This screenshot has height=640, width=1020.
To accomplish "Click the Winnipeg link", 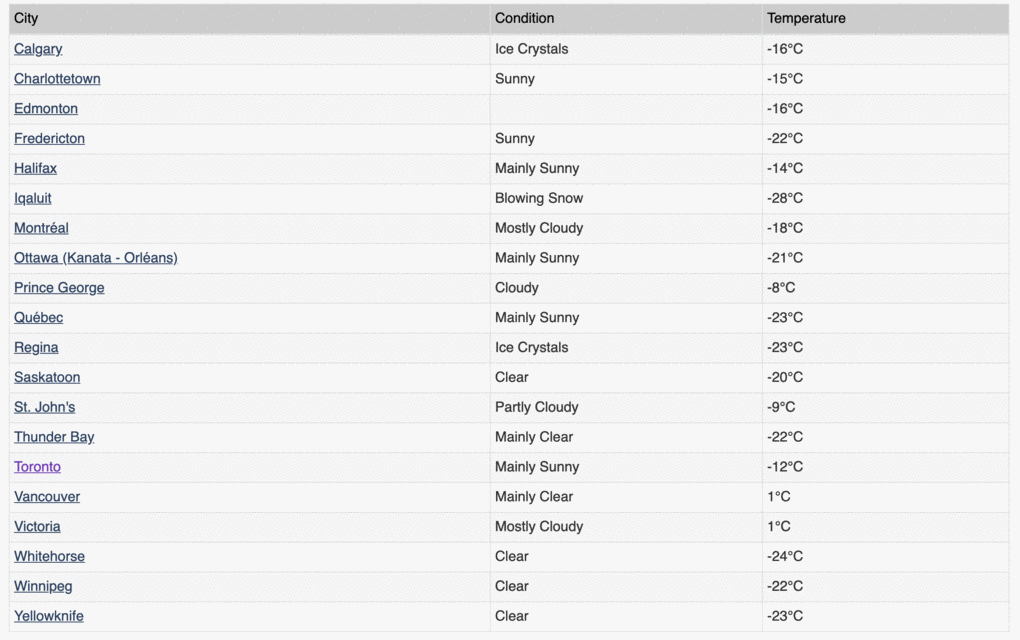I will [44, 587].
